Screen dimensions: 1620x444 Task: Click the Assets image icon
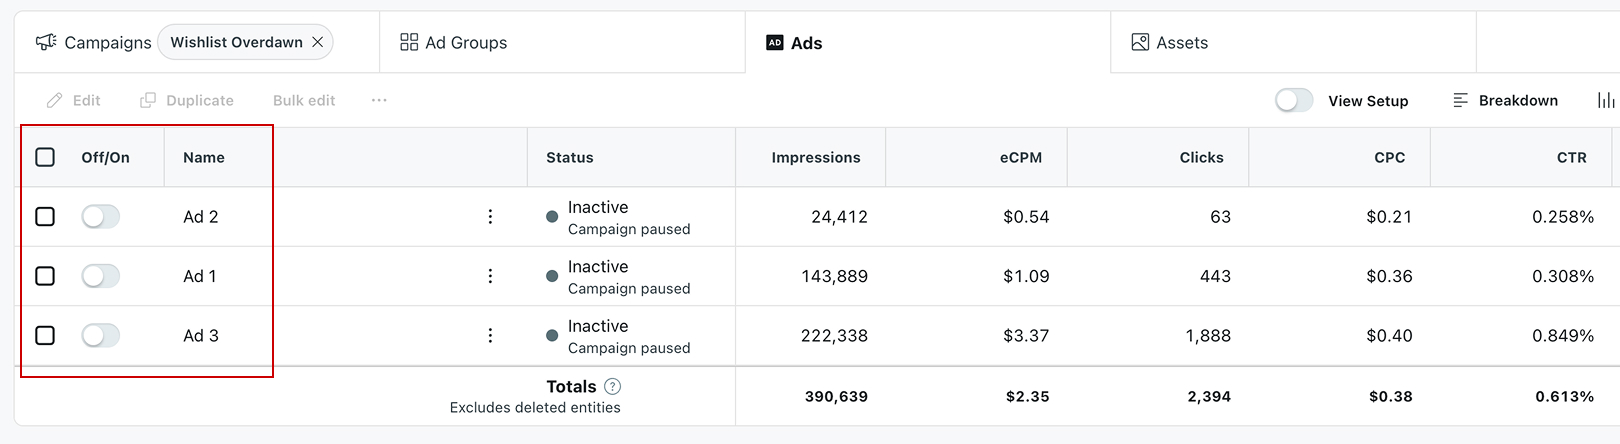1140,42
